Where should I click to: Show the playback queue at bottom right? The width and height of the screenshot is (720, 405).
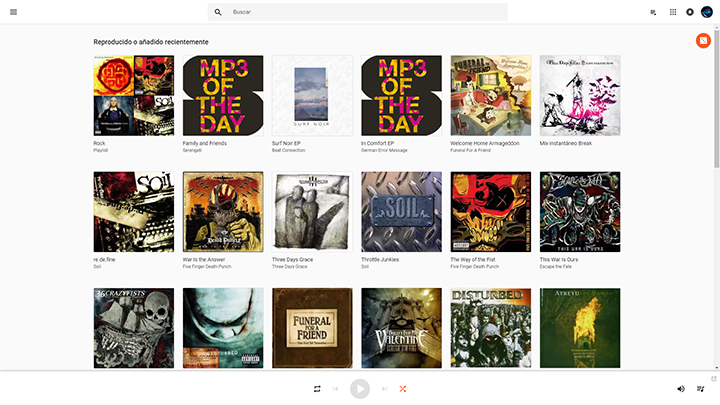(700, 389)
